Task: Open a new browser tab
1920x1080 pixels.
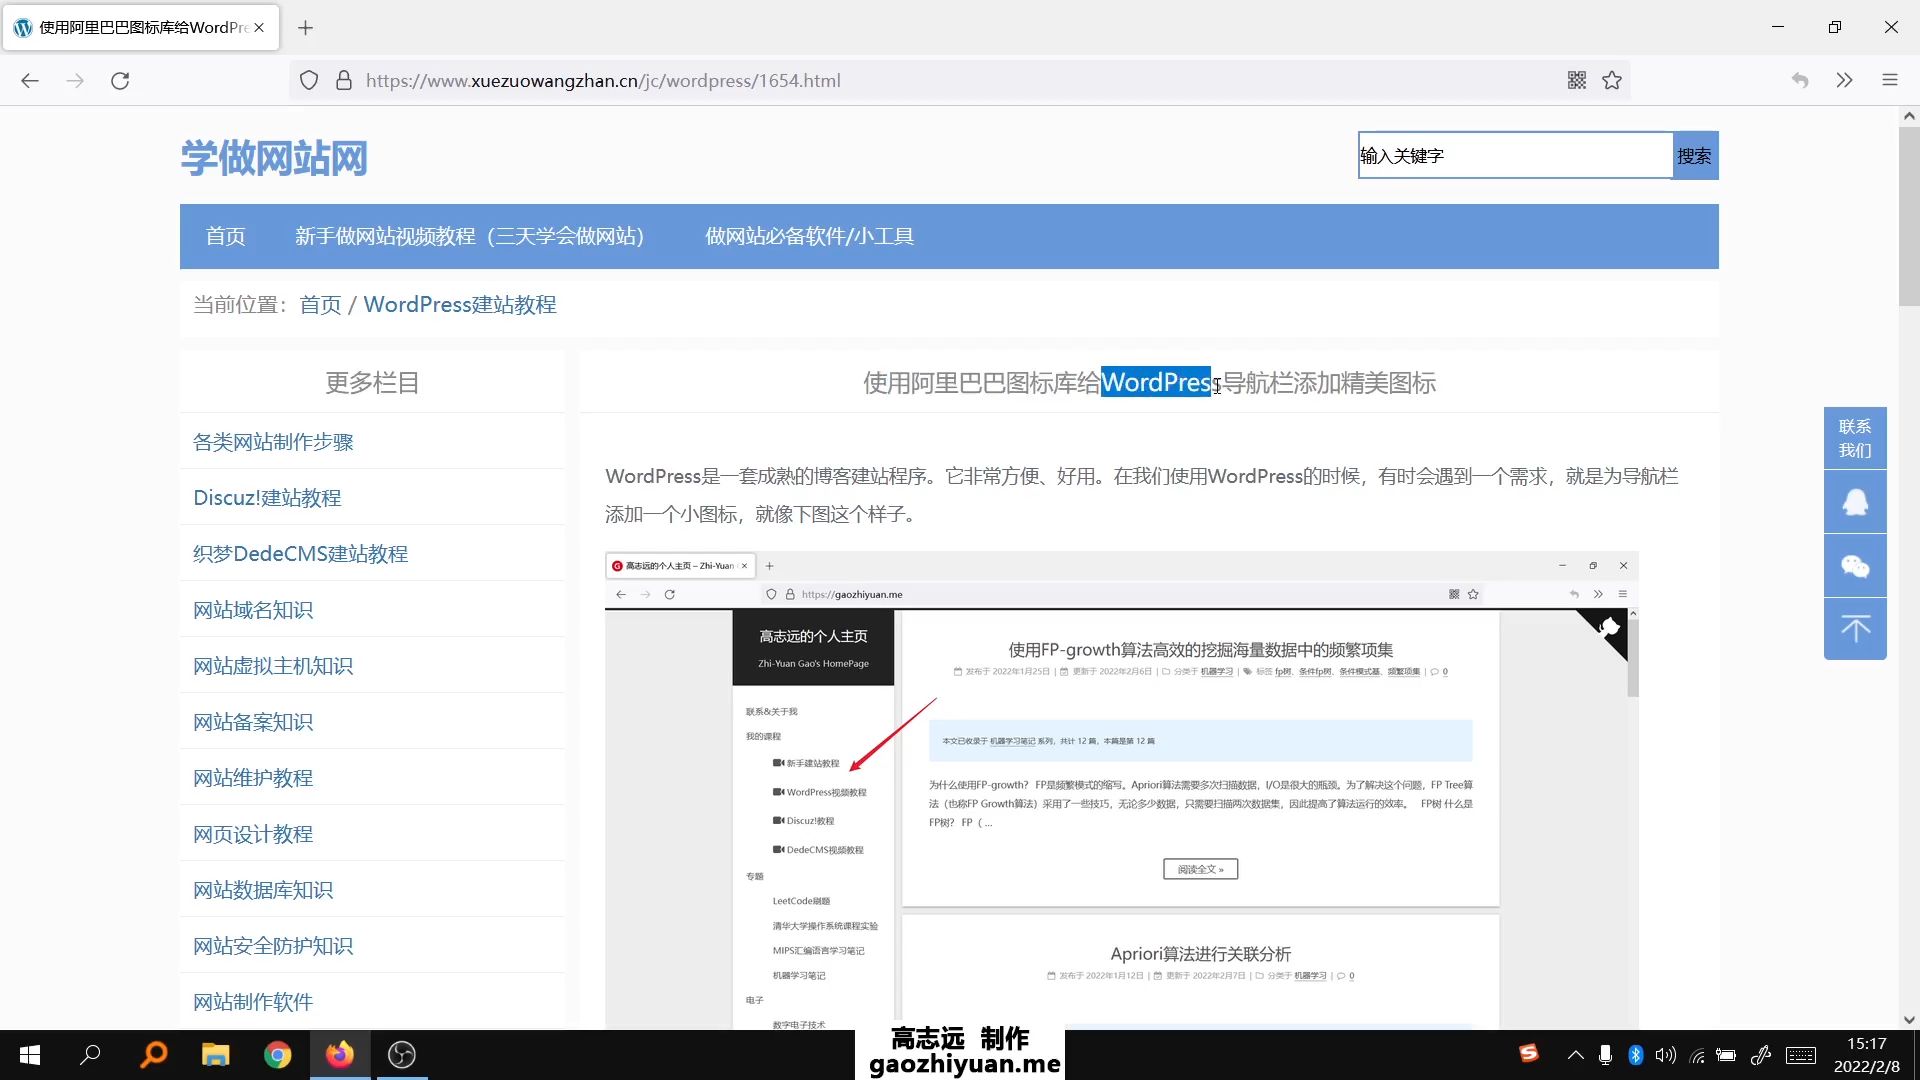Action: coord(306,28)
